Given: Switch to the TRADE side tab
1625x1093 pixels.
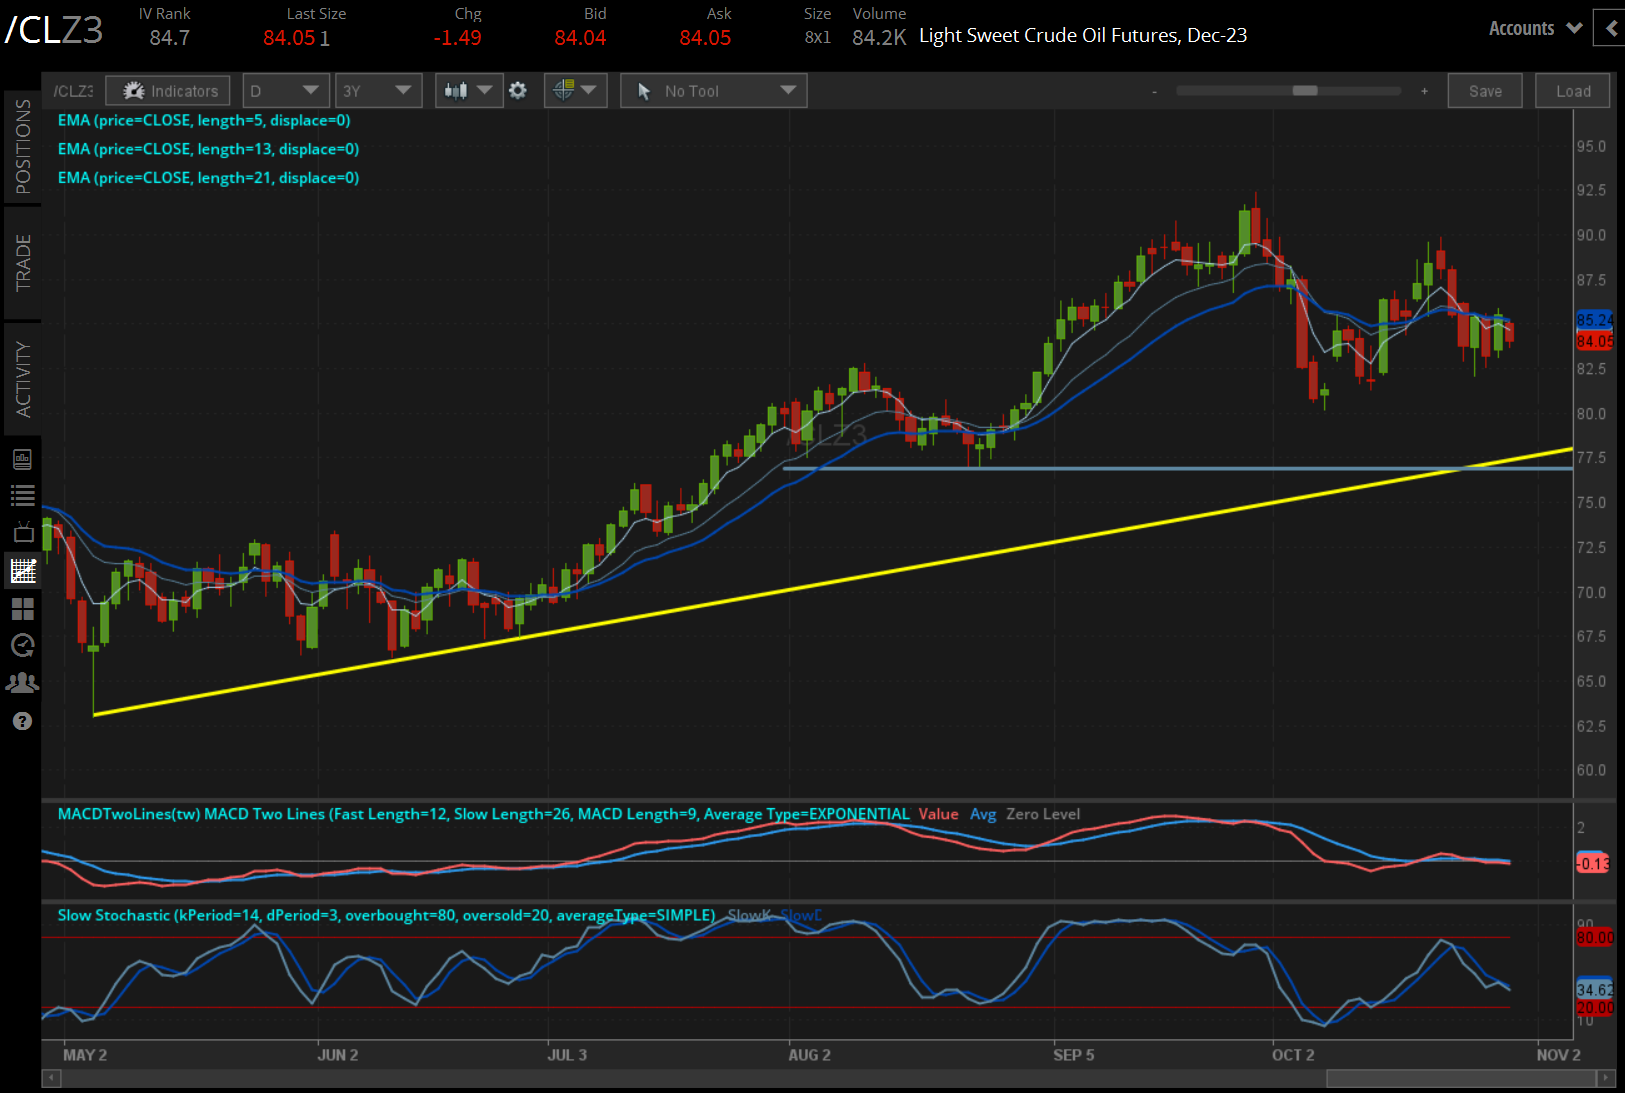Looking at the screenshot, I should click(x=22, y=262).
